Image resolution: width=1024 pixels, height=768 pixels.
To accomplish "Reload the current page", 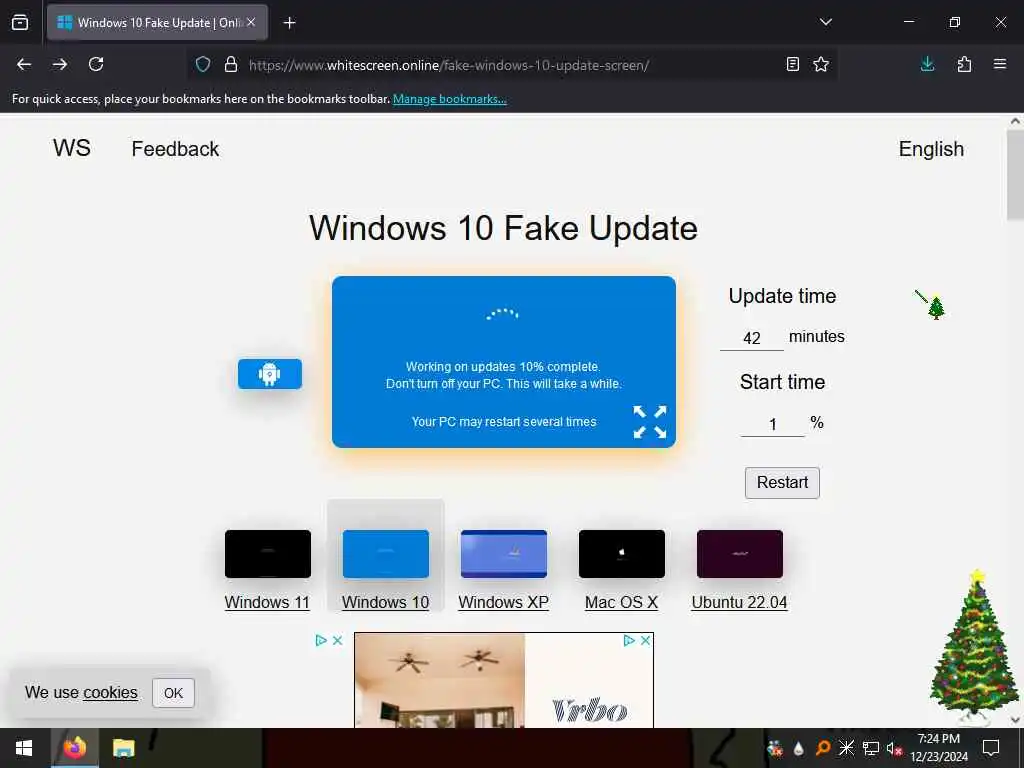I will pyautogui.click(x=96, y=64).
